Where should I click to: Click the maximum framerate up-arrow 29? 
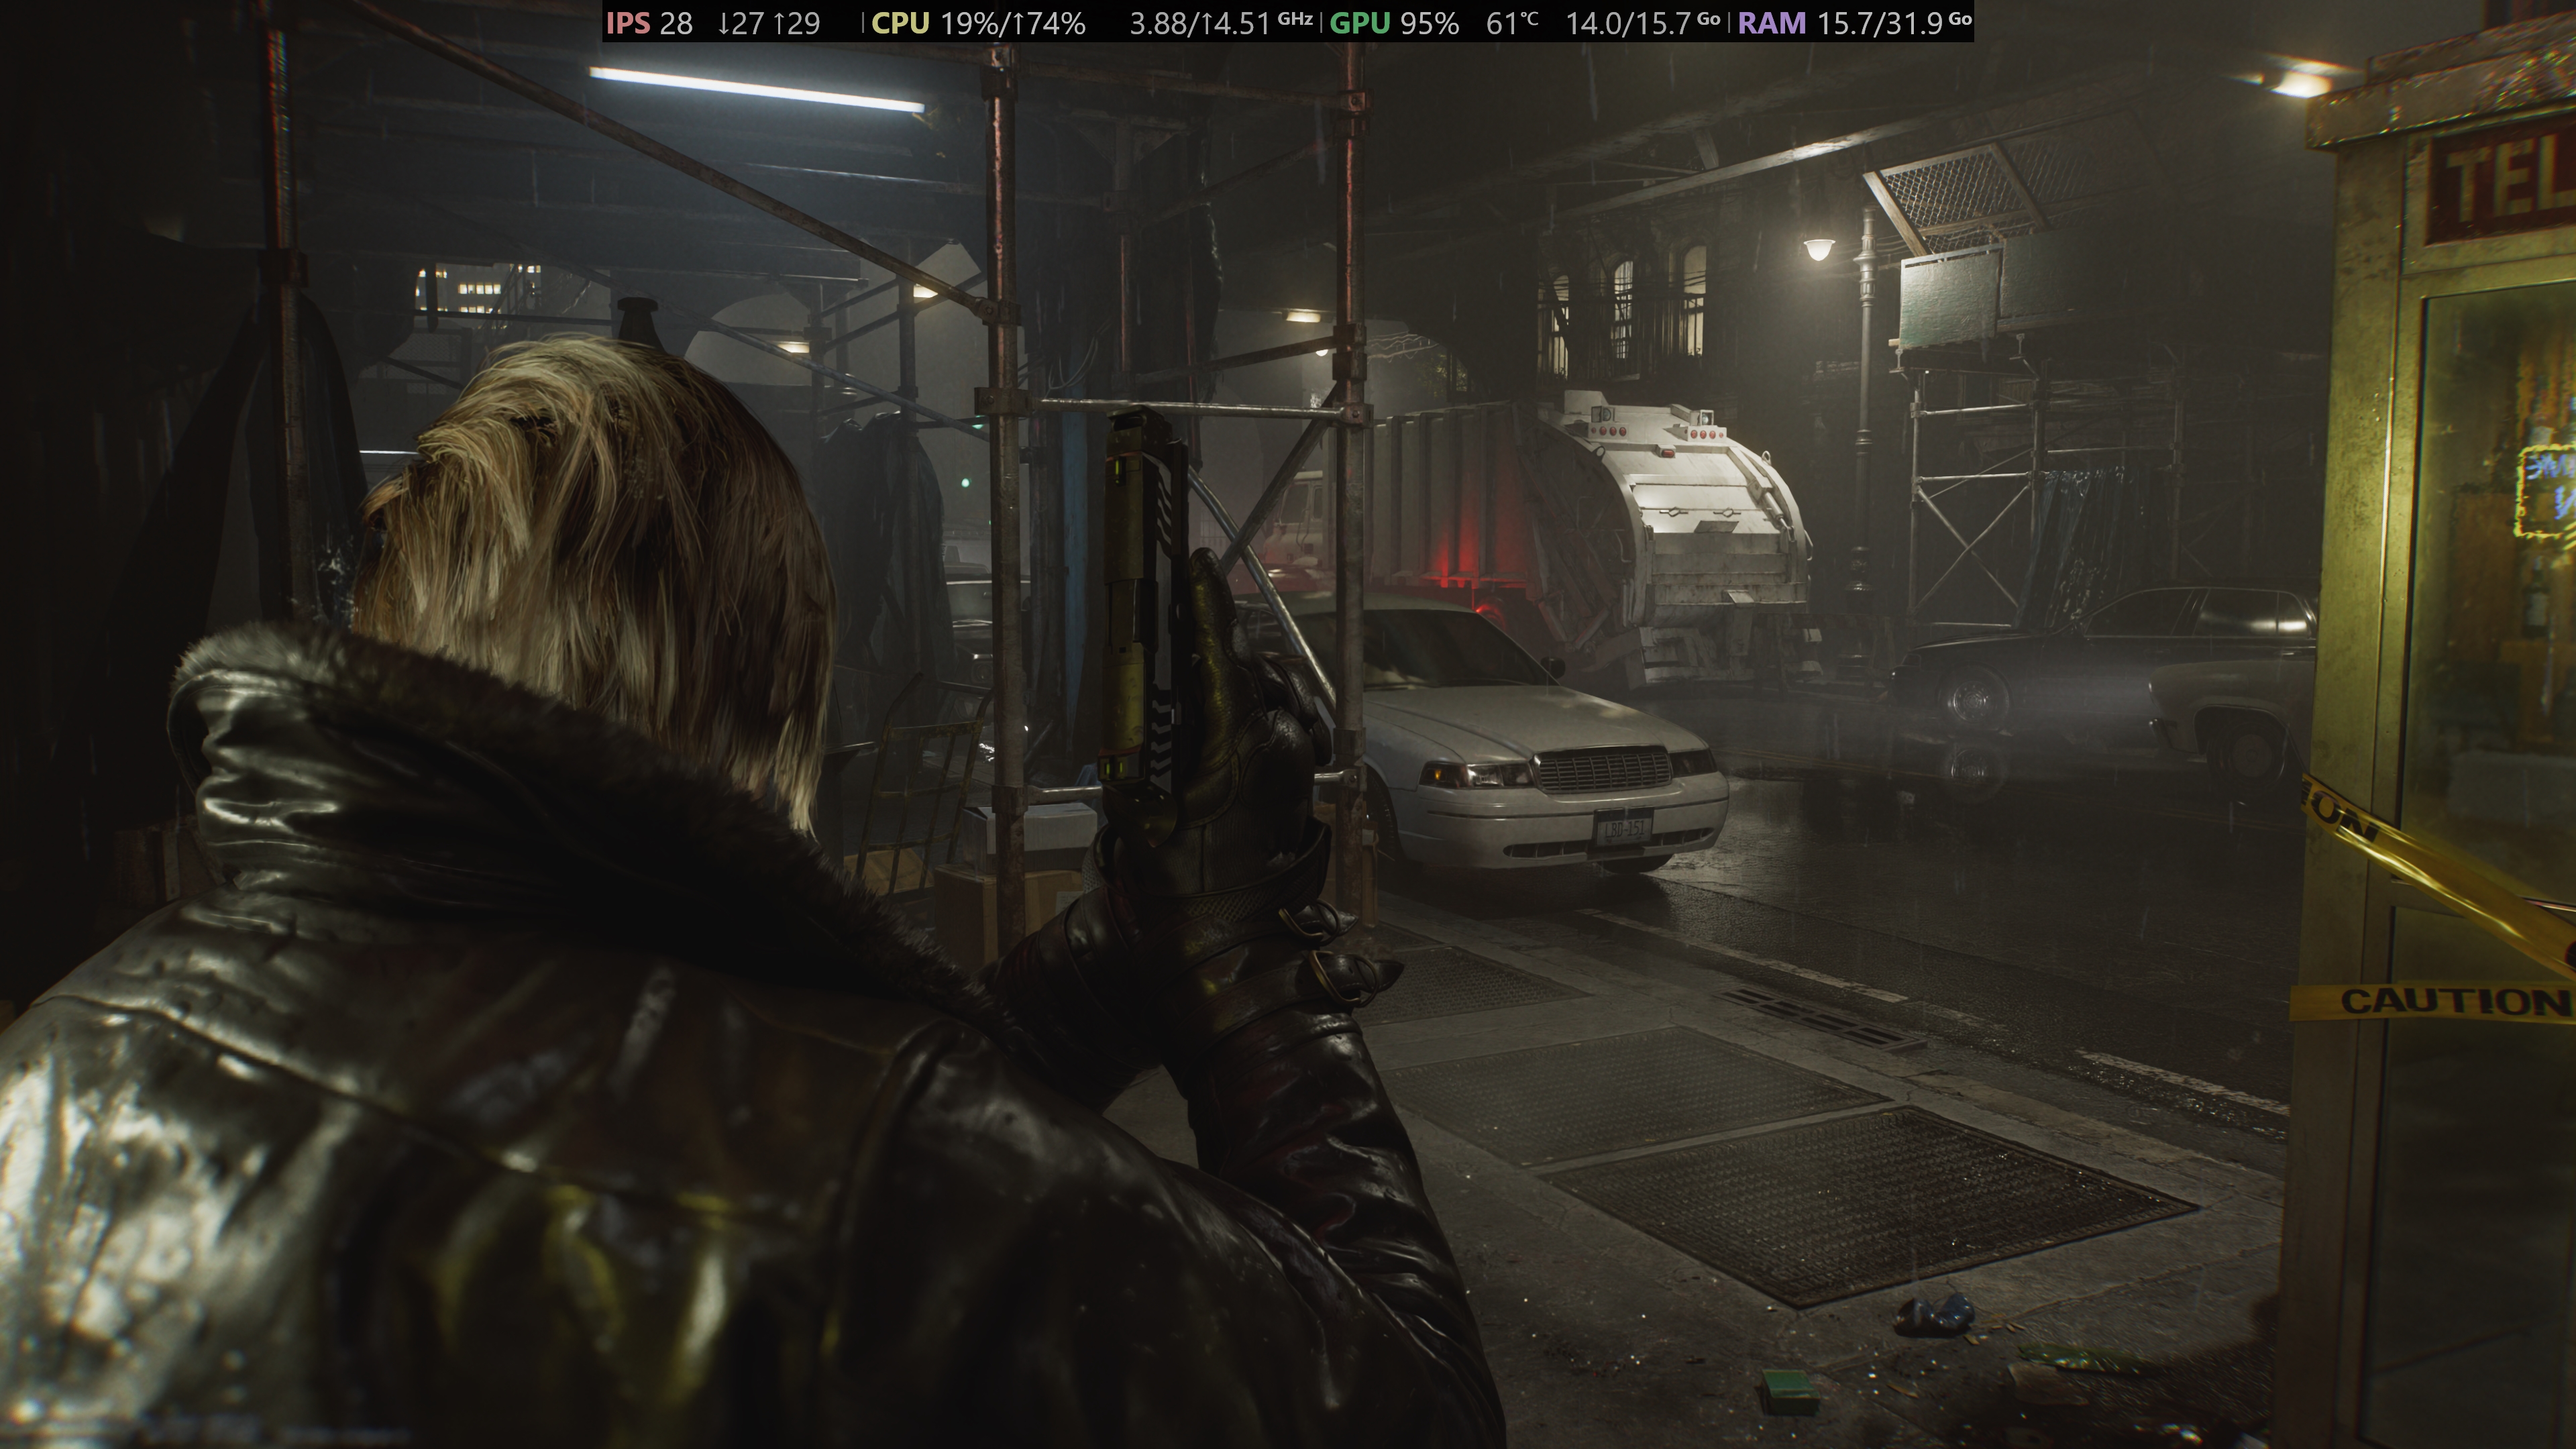click(x=796, y=23)
